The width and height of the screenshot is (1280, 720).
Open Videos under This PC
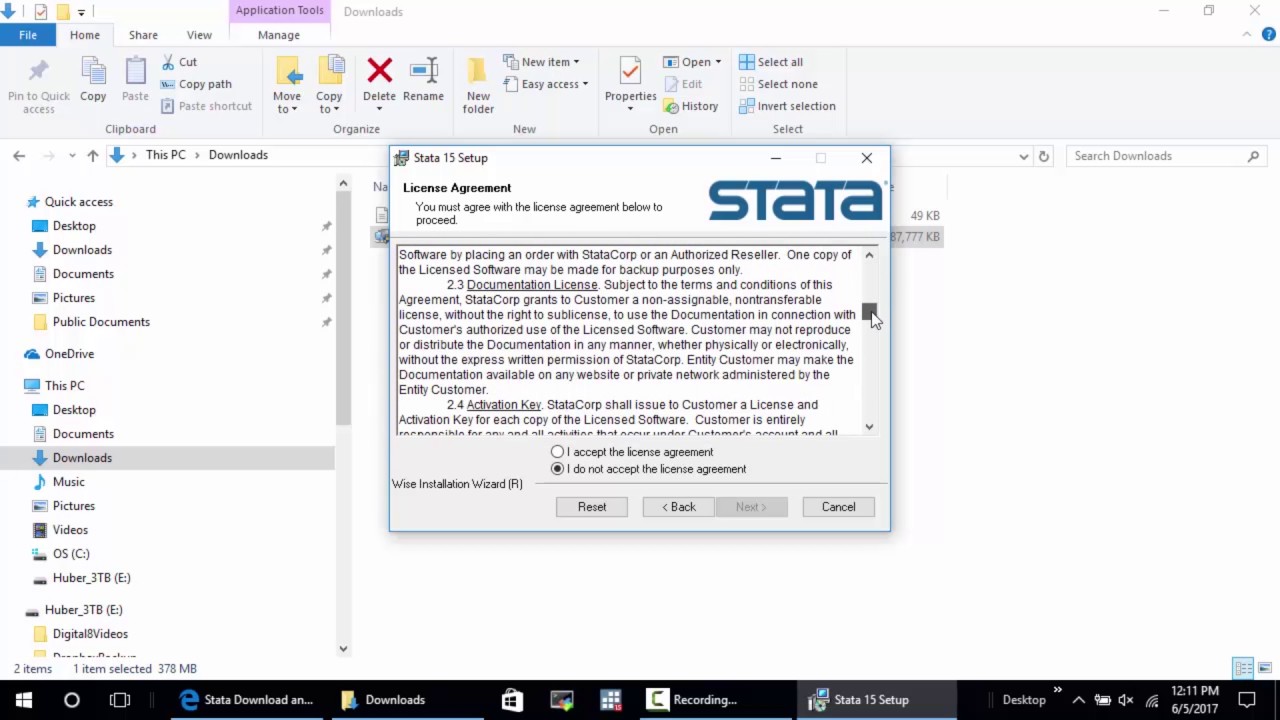[70, 530]
